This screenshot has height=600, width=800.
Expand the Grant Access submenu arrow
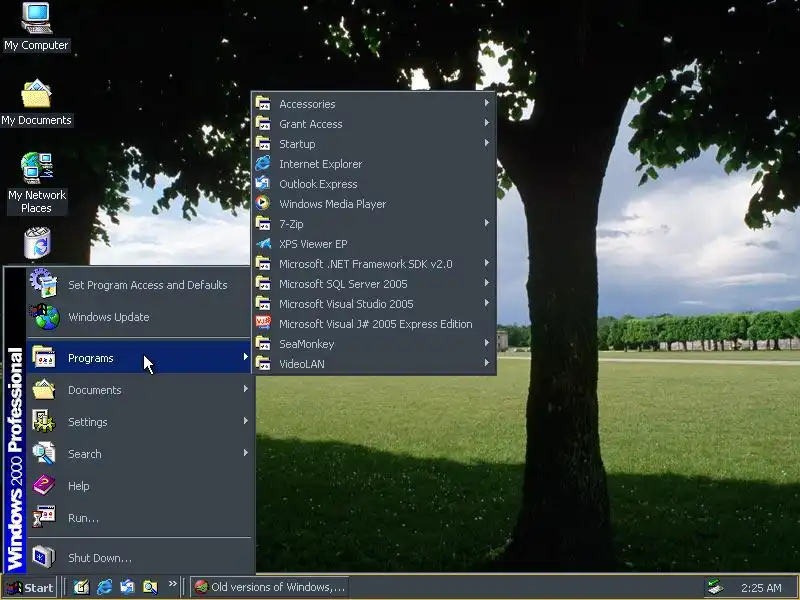(487, 123)
